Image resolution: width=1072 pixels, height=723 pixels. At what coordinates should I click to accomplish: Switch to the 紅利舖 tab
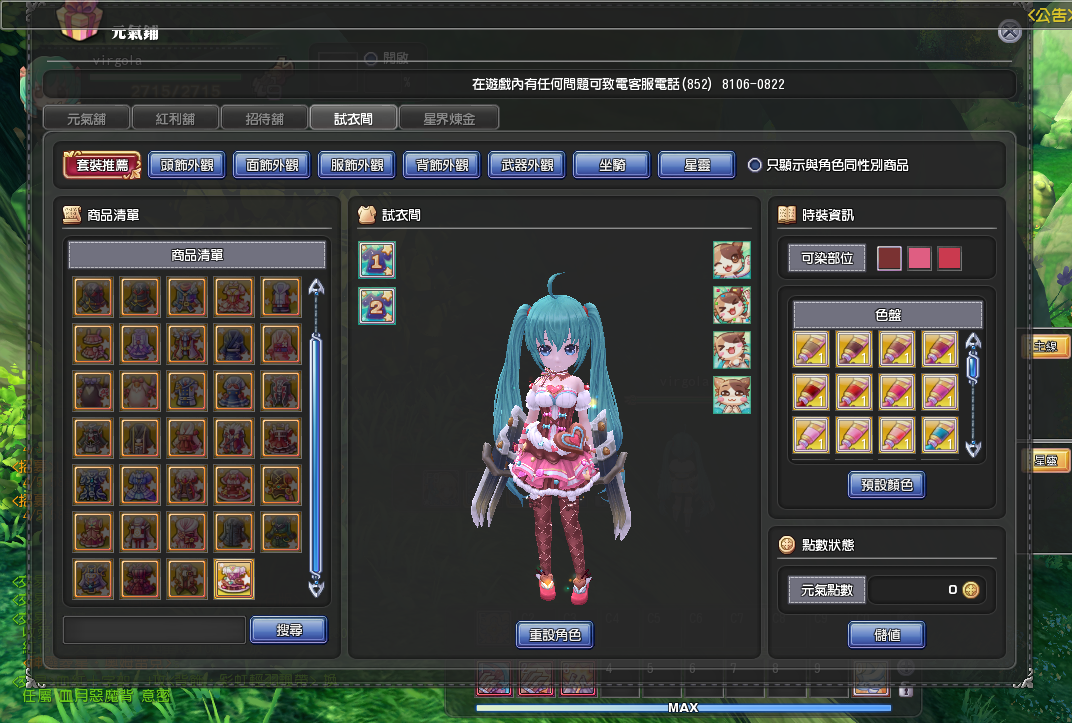[x=176, y=118]
